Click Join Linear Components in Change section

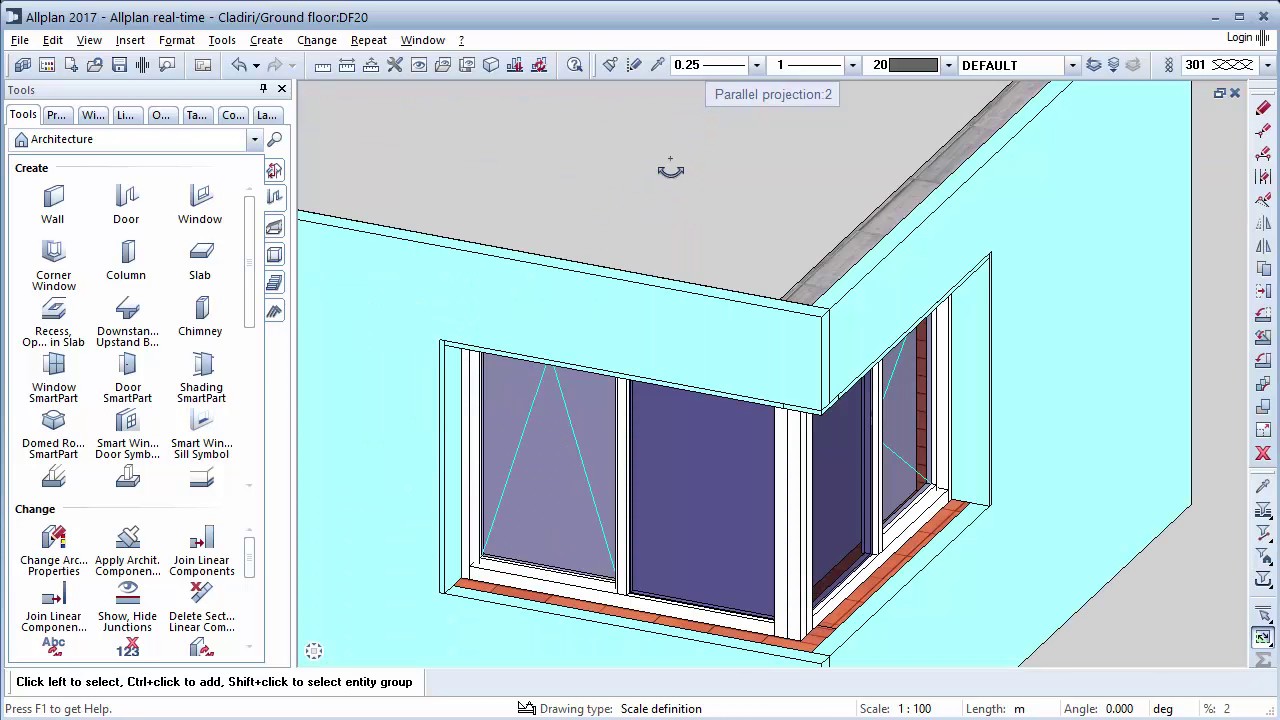pos(201,551)
